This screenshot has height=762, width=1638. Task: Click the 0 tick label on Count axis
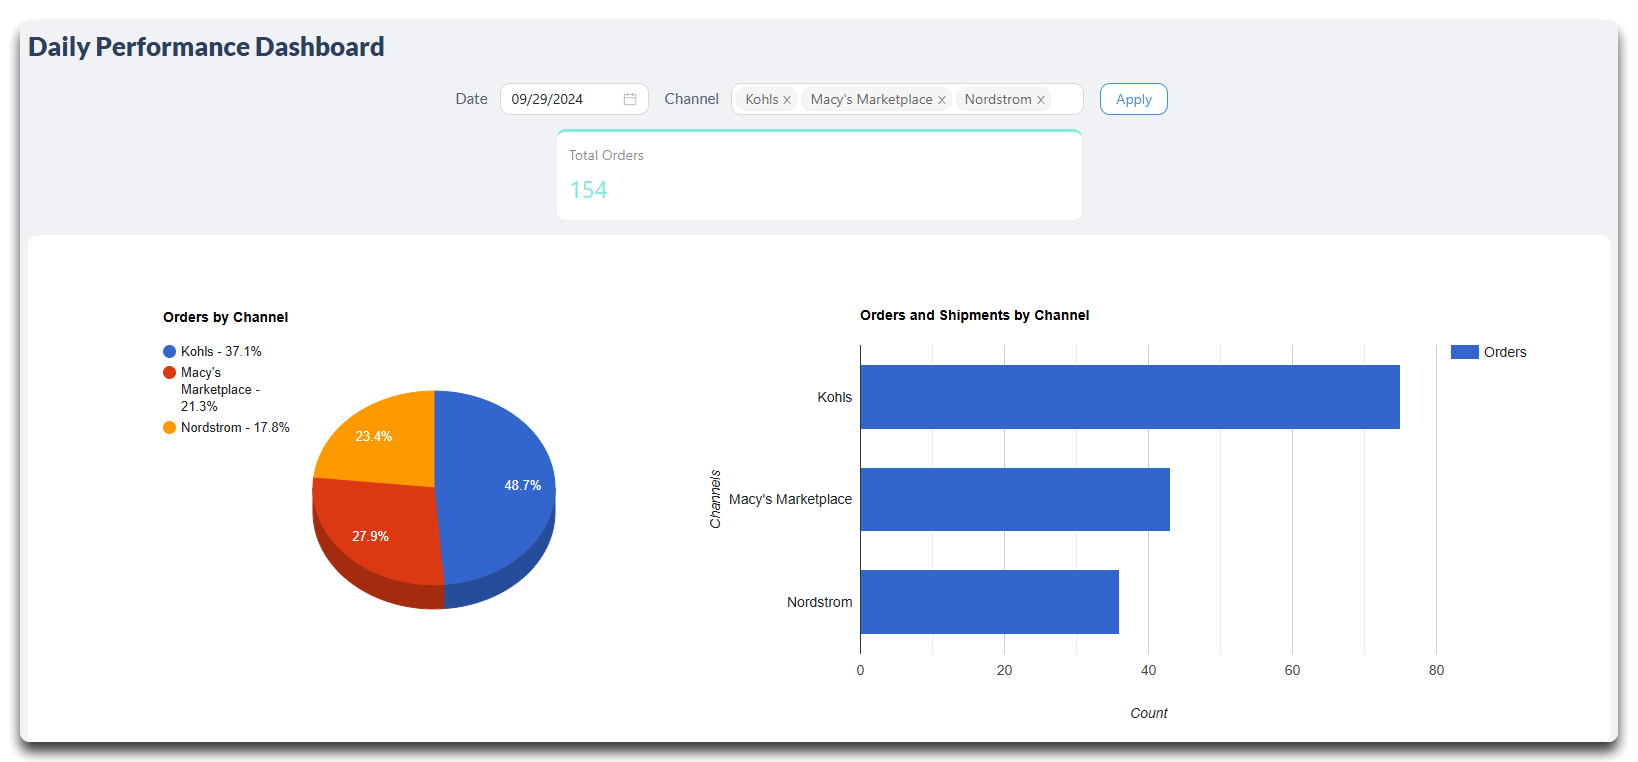click(860, 670)
